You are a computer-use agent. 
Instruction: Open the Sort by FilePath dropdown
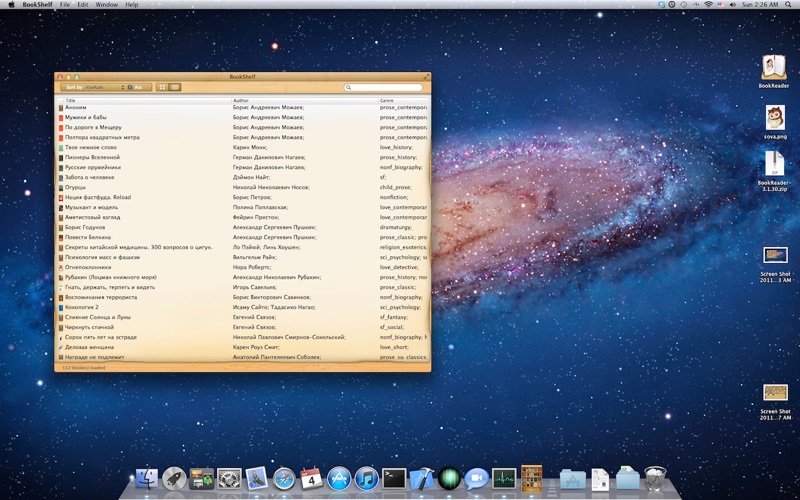point(105,88)
